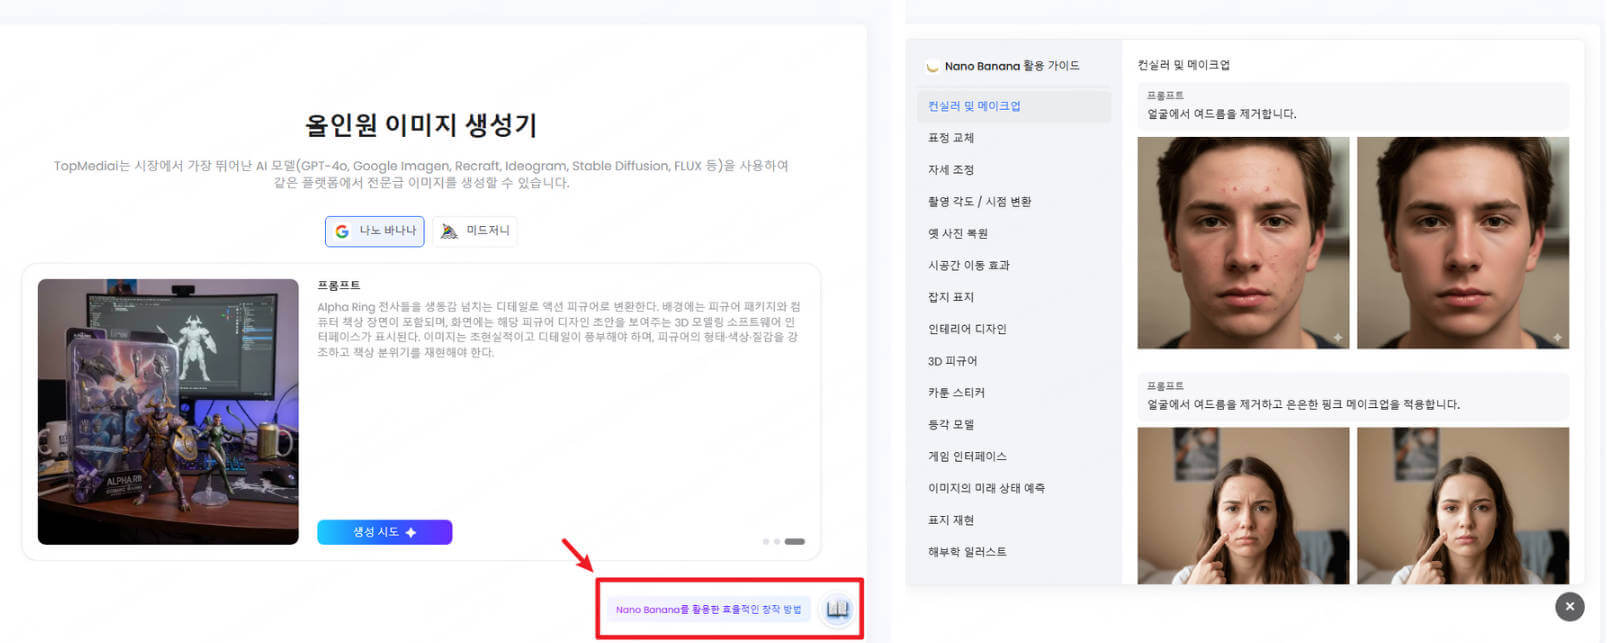Click the Nano Banana creation tips link
Viewport: 1607px width, 643px height.
[708, 609]
